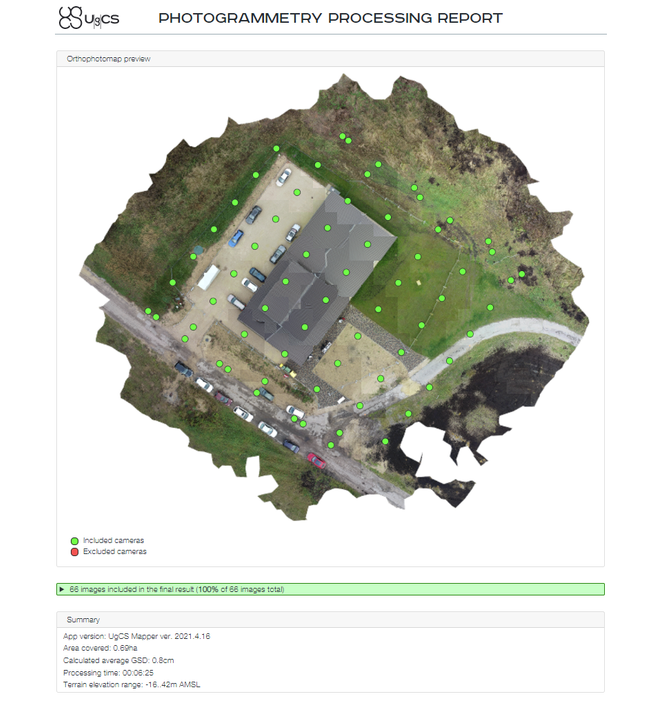655x701 pixels.
Task: Click the UgCS drone logo
Action: click(87, 17)
